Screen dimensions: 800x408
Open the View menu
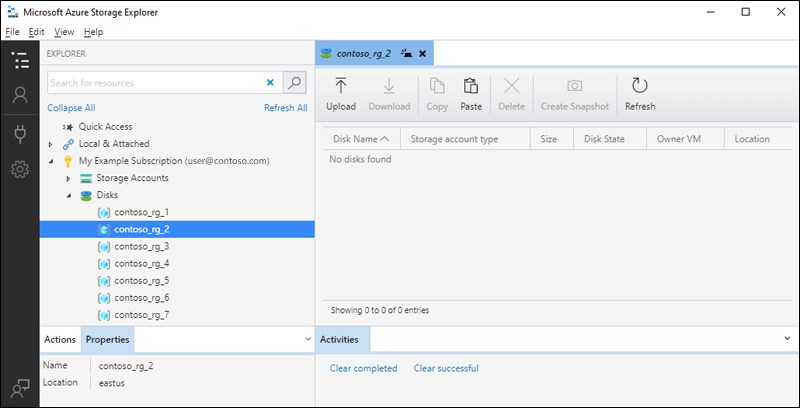(x=64, y=32)
